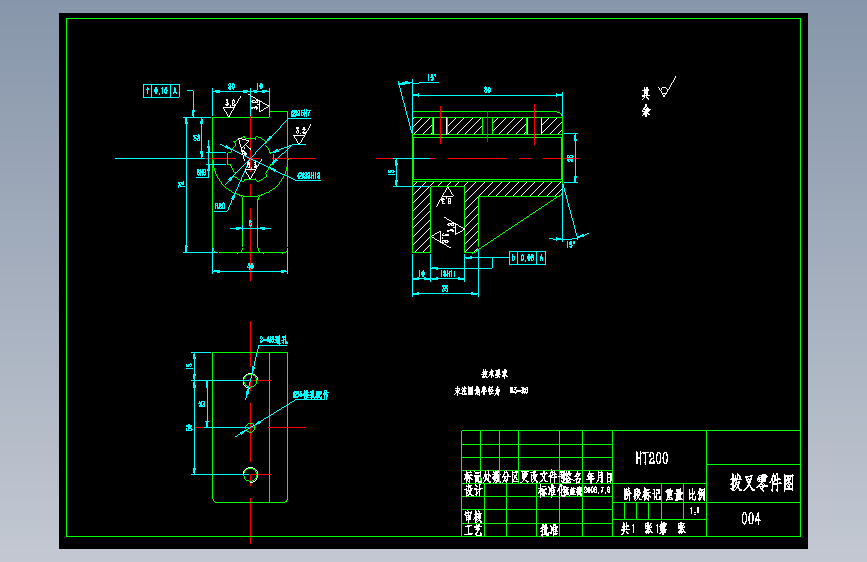
Task: Select the 0.08 A tolerance frame in section view
Action: tap(527, 258)
